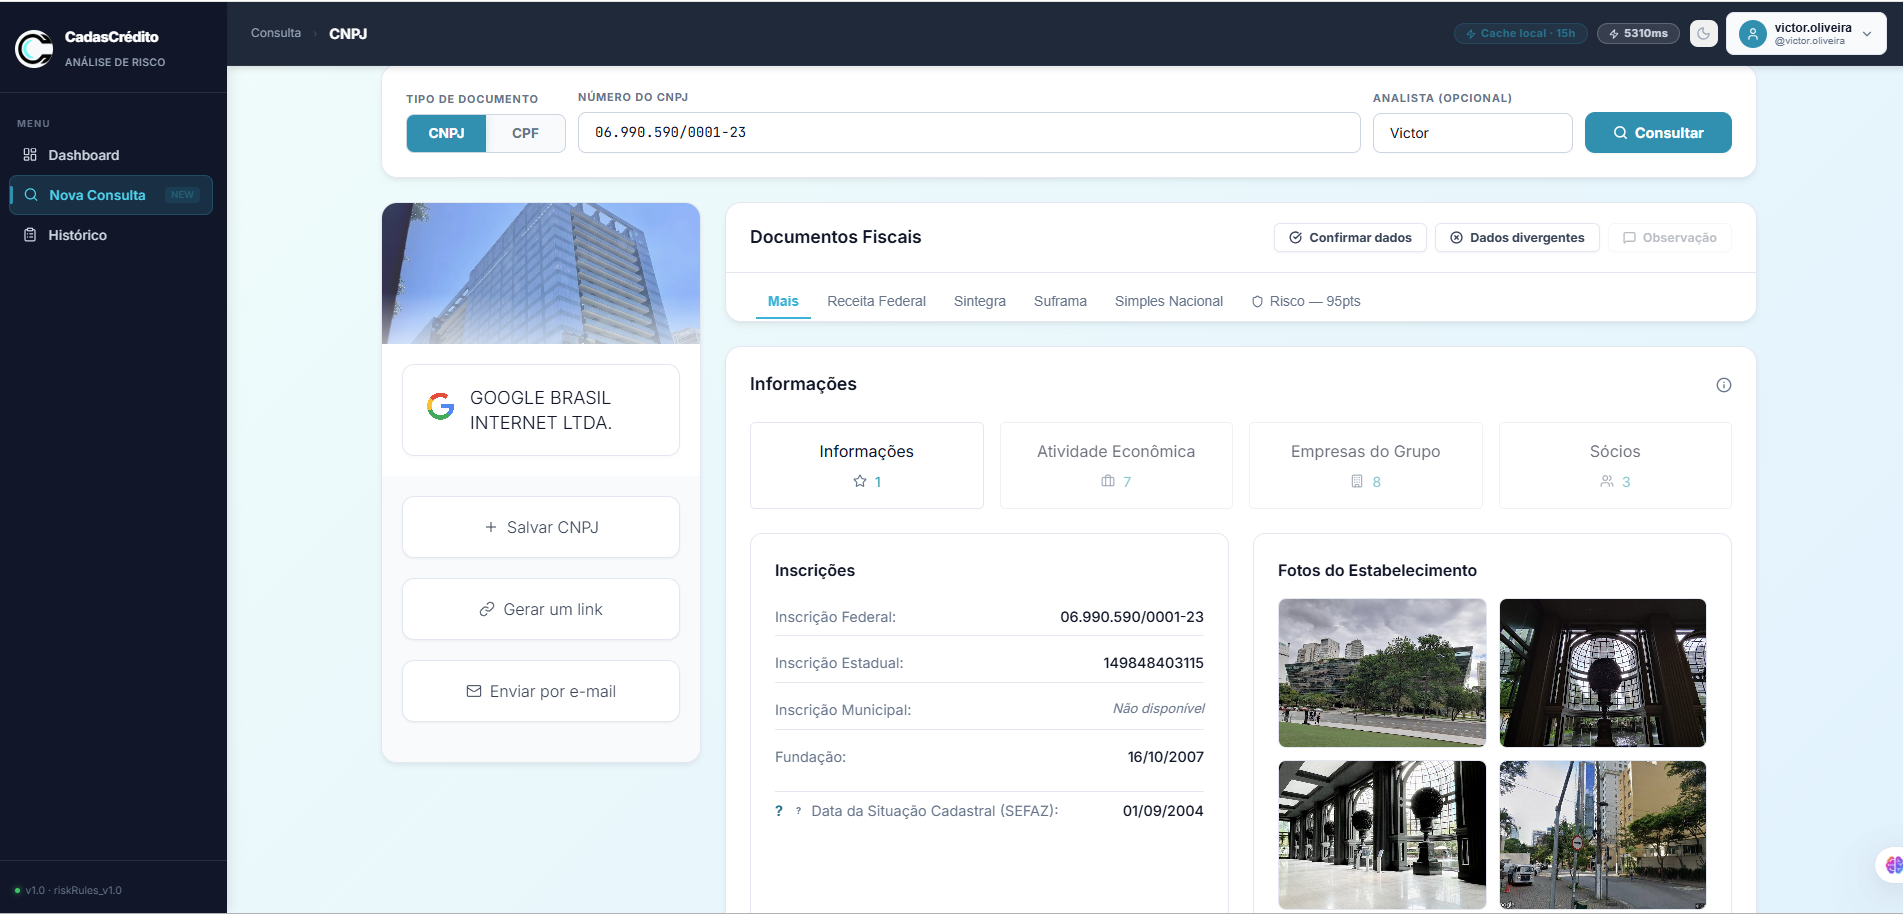Screen dimensions: 1903x914
Task: Select the Empresas do Grupo card
Action: tap(1366, 465)
